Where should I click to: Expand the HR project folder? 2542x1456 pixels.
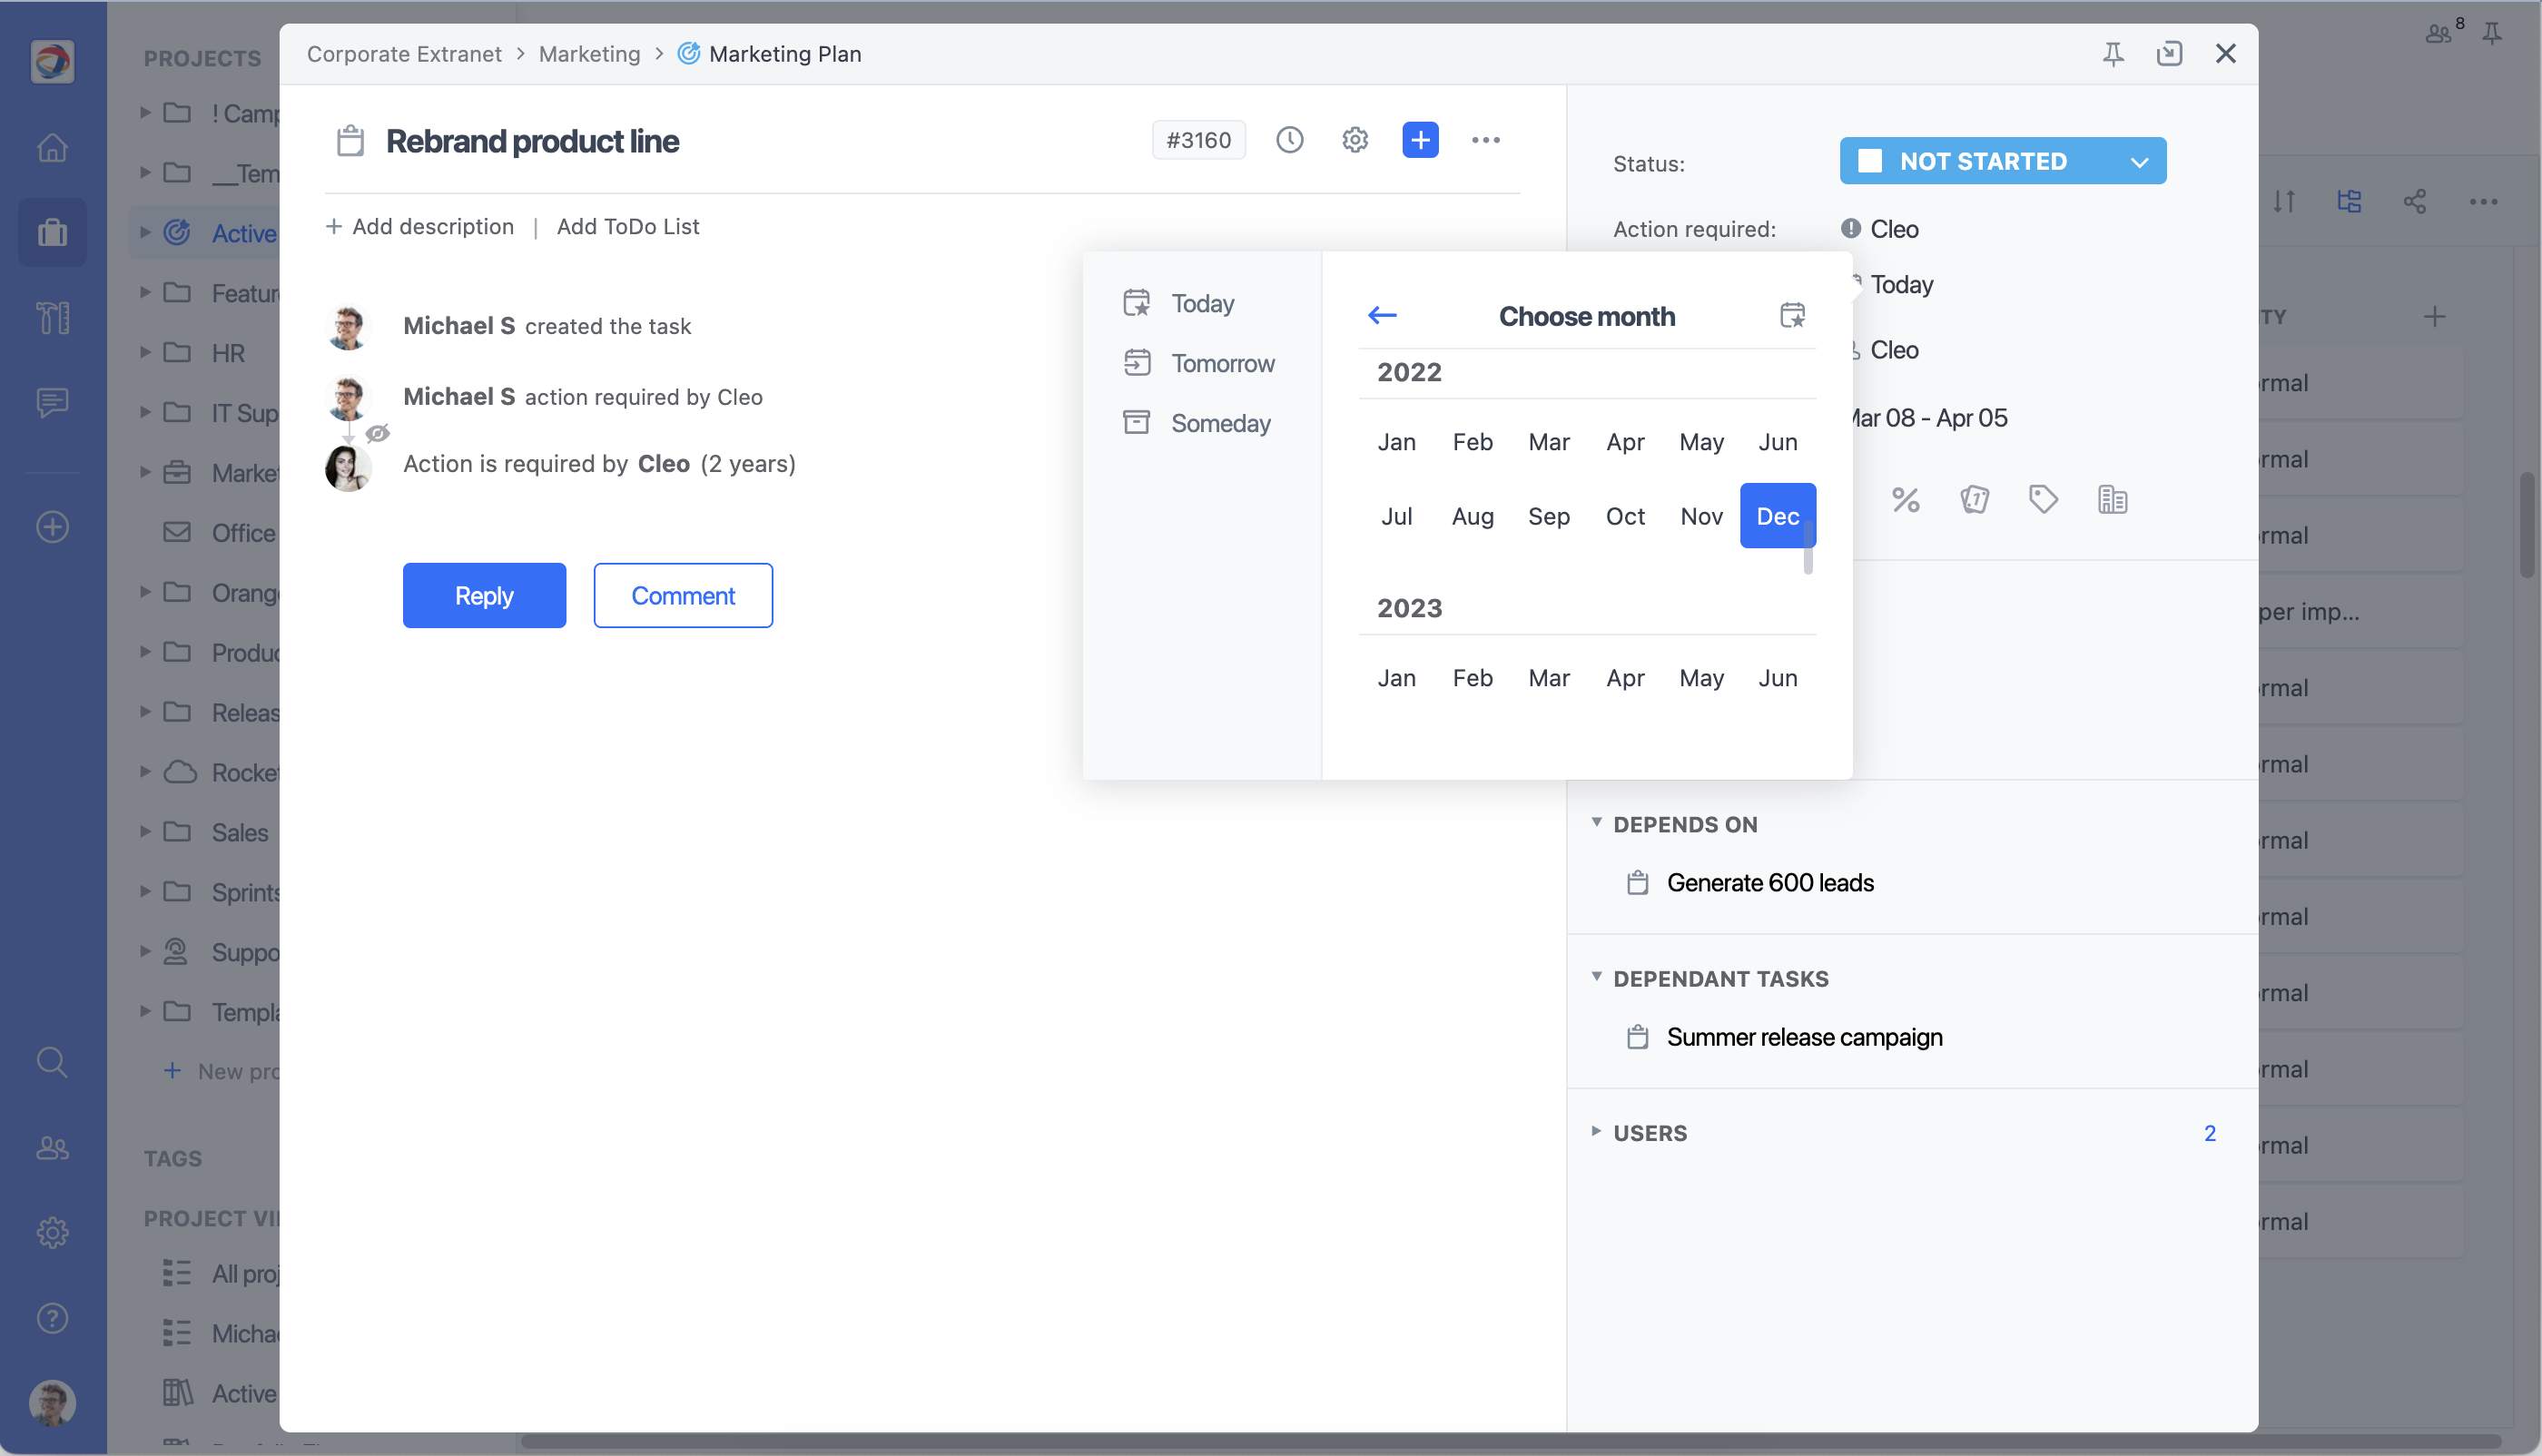[x=145, y=352]
